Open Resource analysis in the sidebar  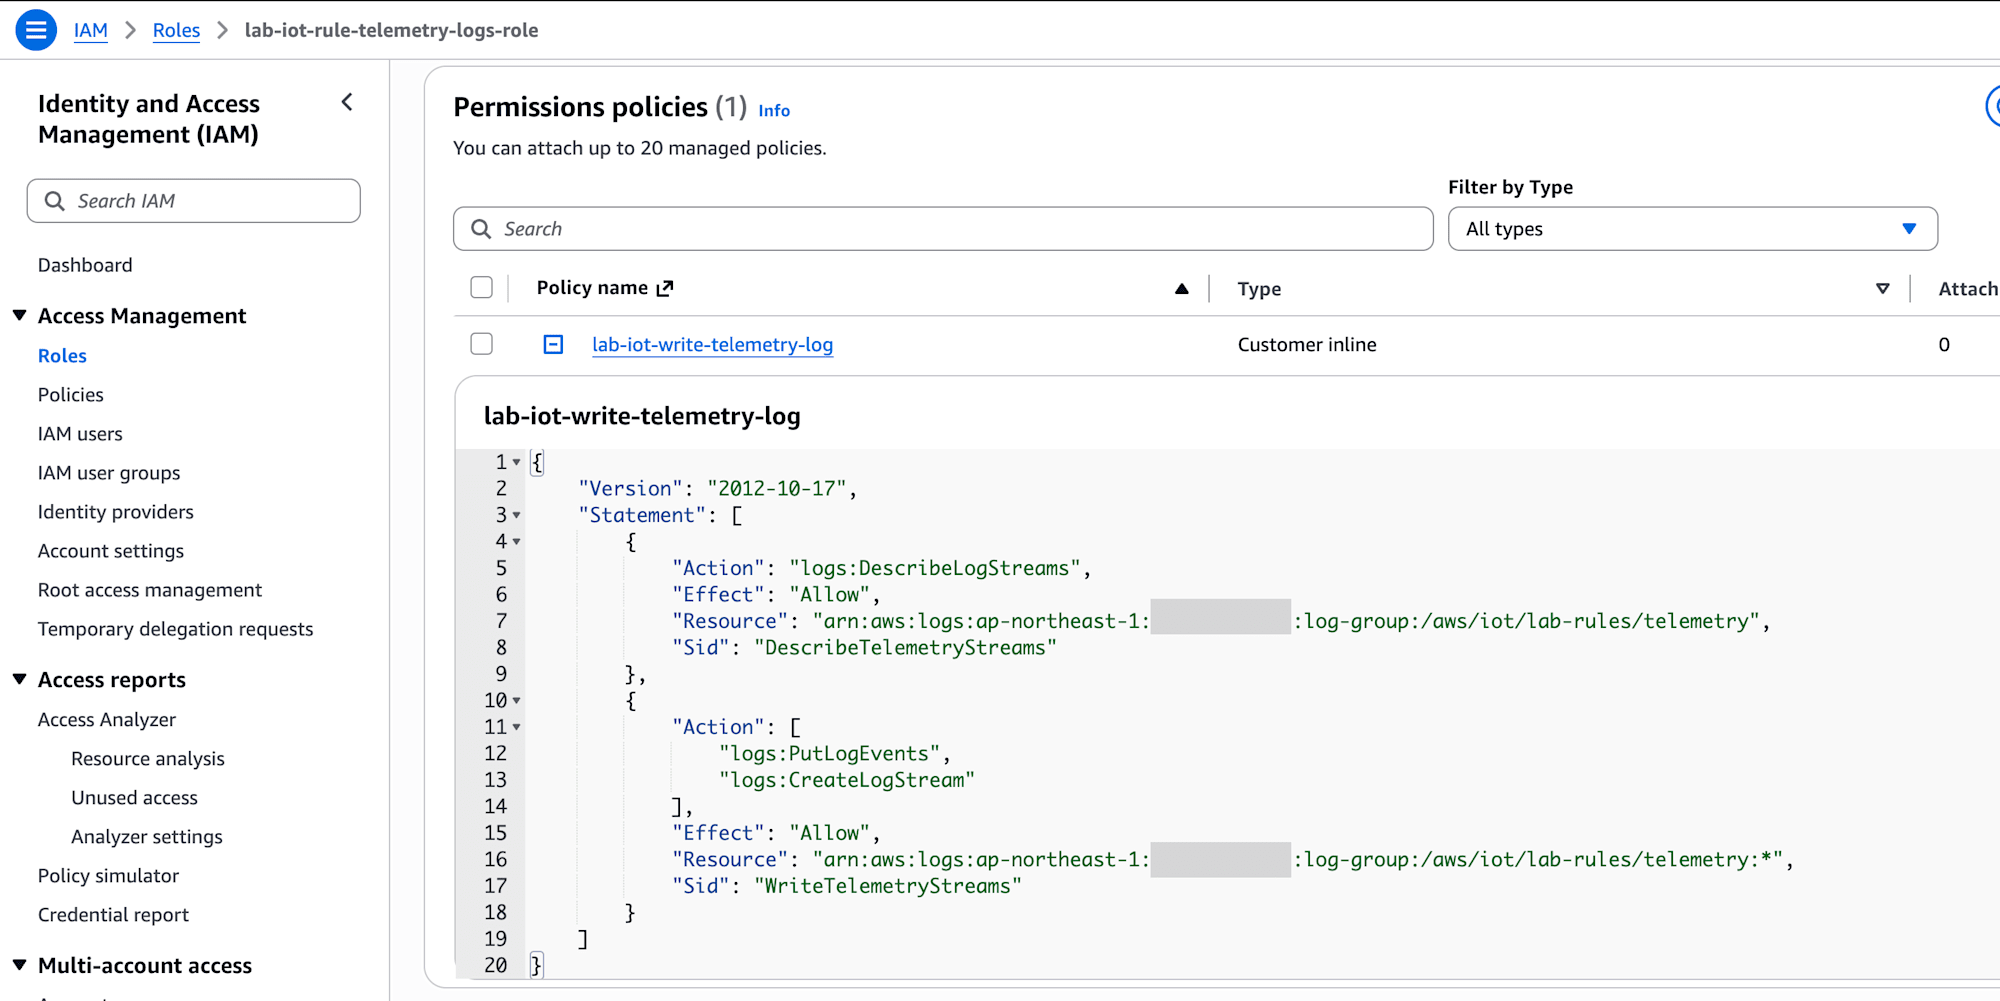click(148, 758)
